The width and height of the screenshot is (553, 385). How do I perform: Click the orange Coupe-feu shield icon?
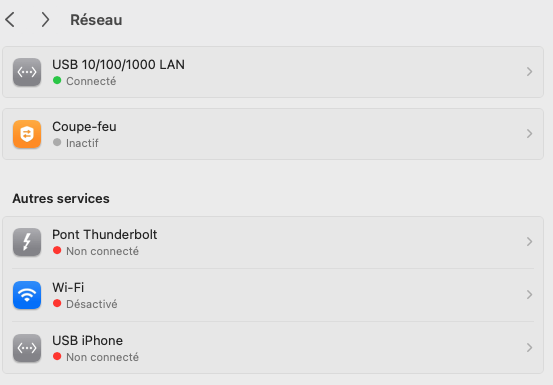[x=27, y=134]
